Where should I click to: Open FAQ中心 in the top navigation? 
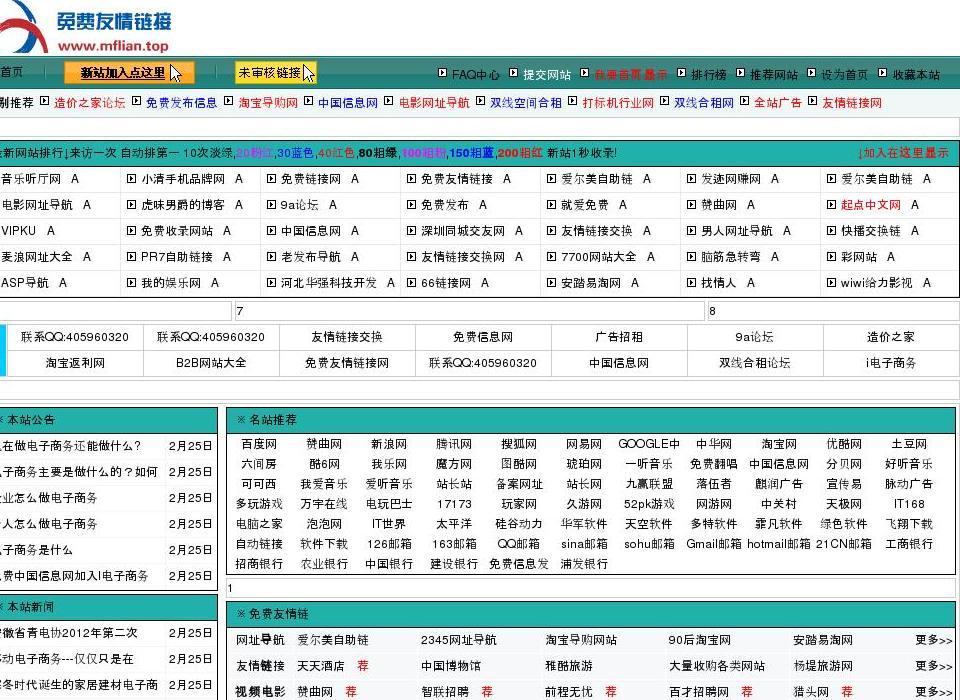coord(476,75)
